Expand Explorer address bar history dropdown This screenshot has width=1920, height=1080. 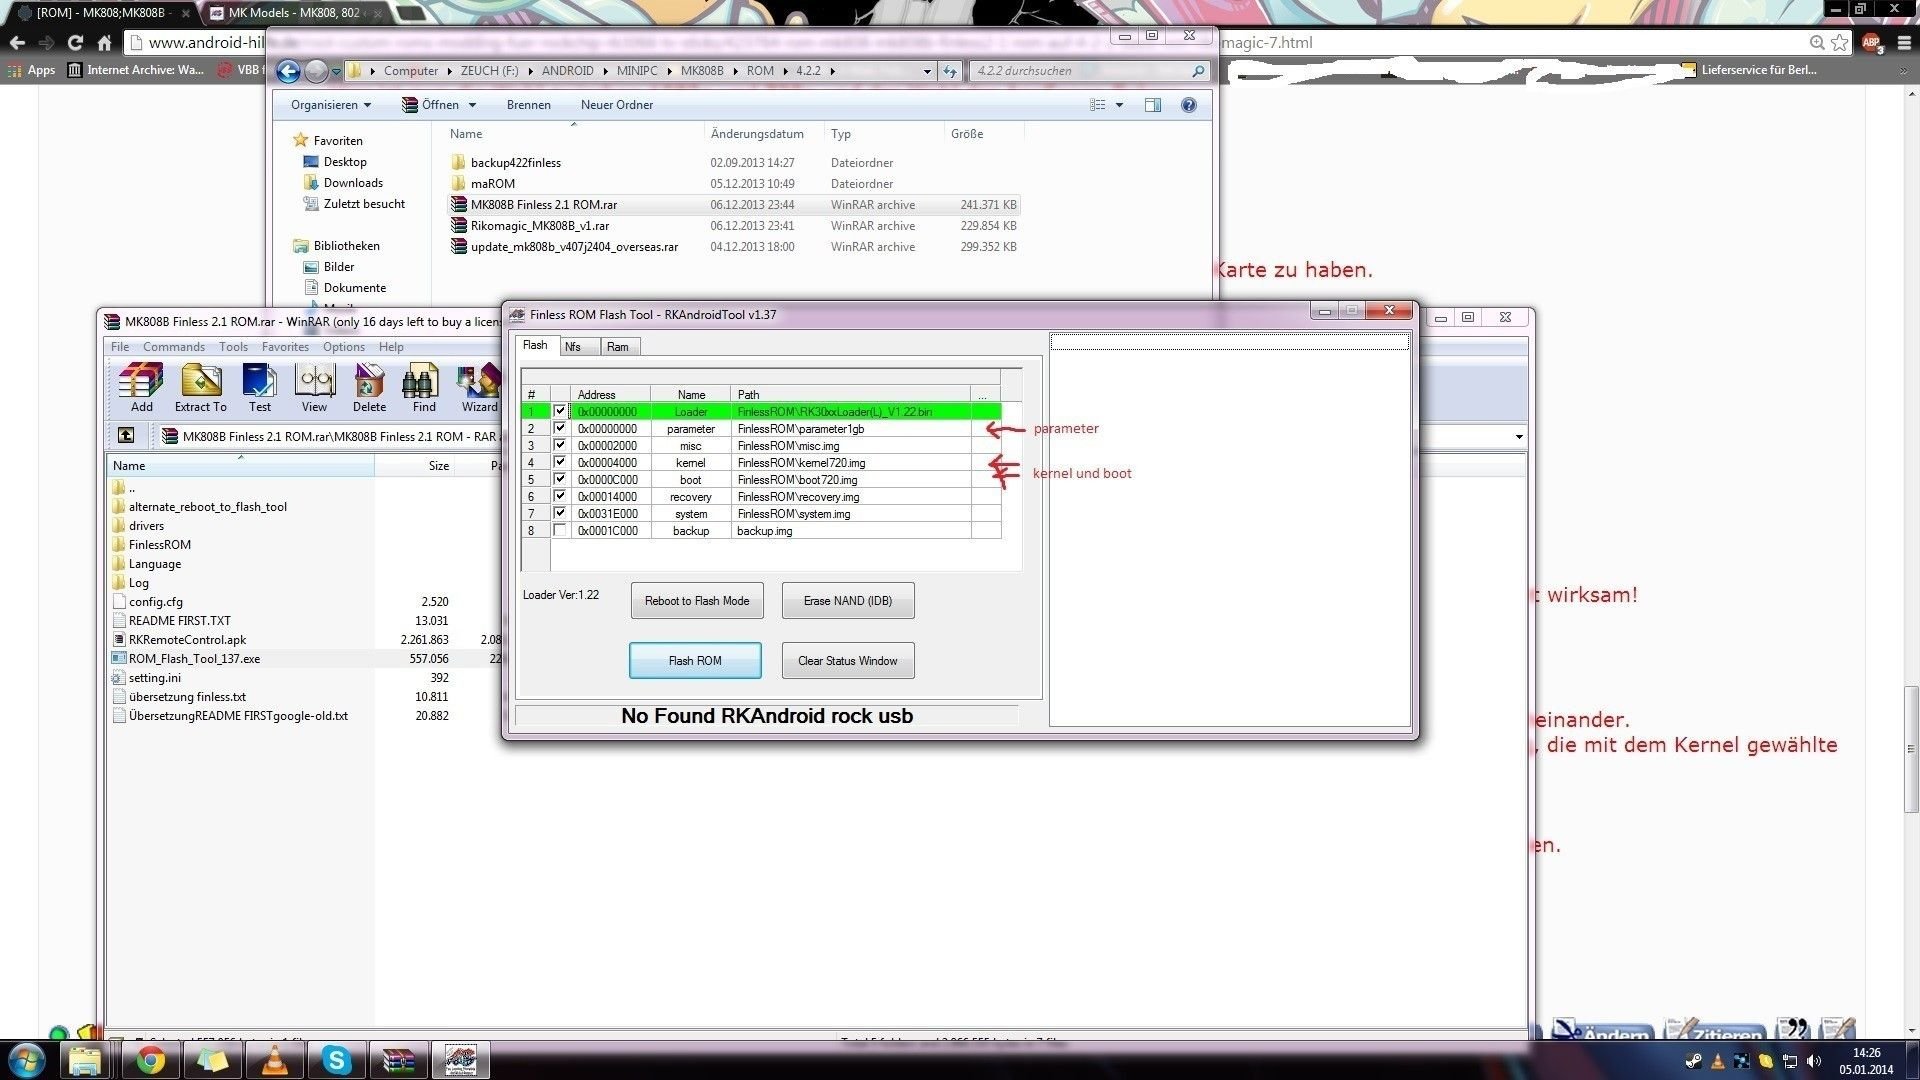click(x=927, y=71)
